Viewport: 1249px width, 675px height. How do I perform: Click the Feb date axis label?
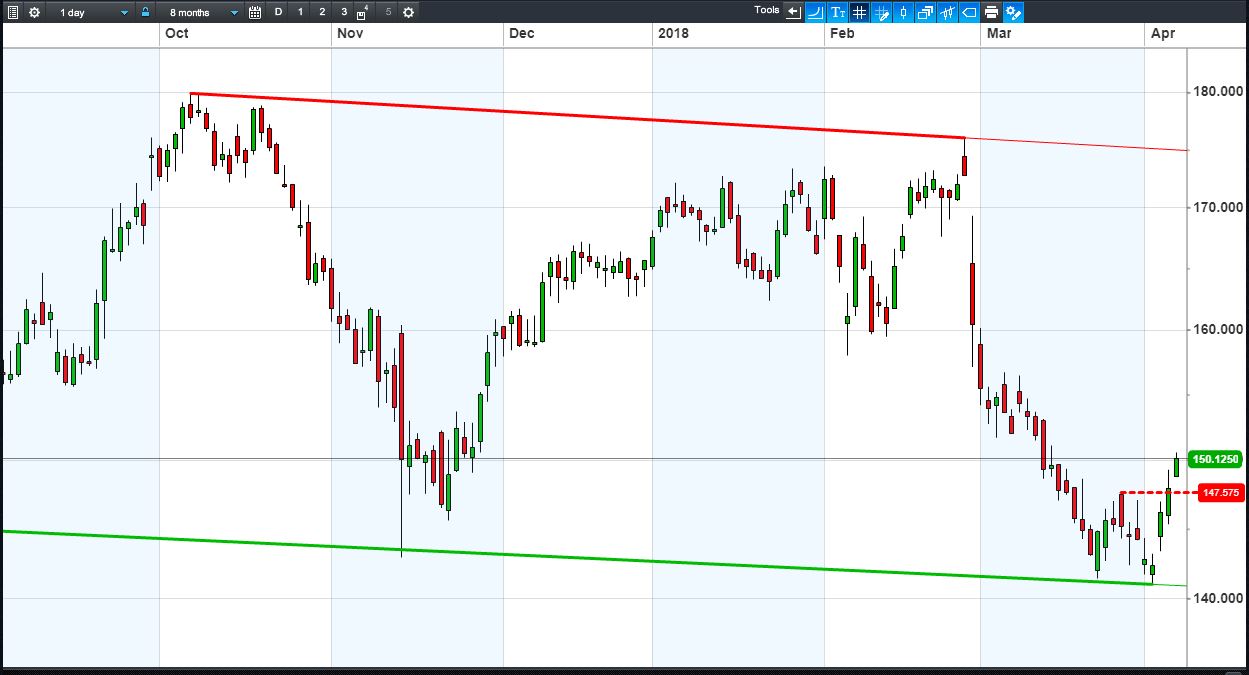[842, 34]
